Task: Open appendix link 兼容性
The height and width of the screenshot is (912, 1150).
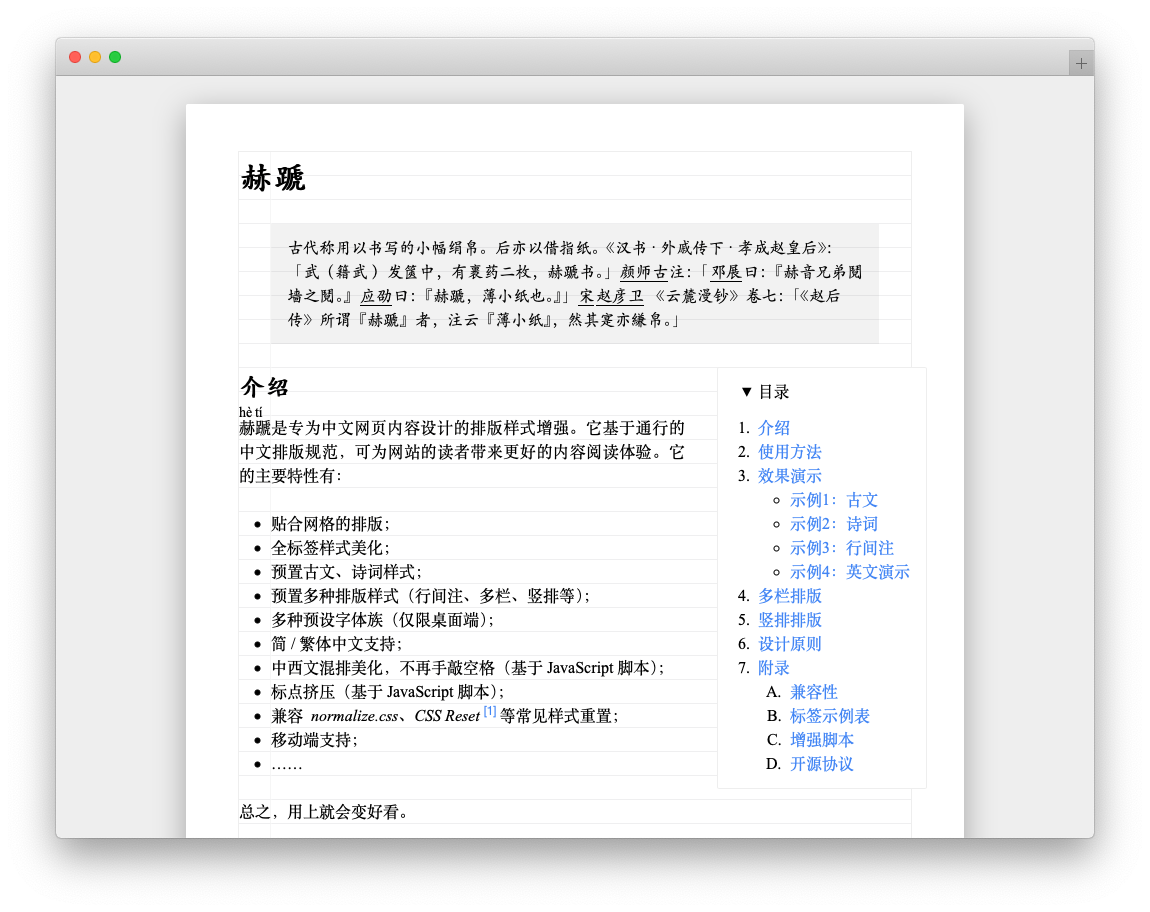Action: (x=813, y=692)
